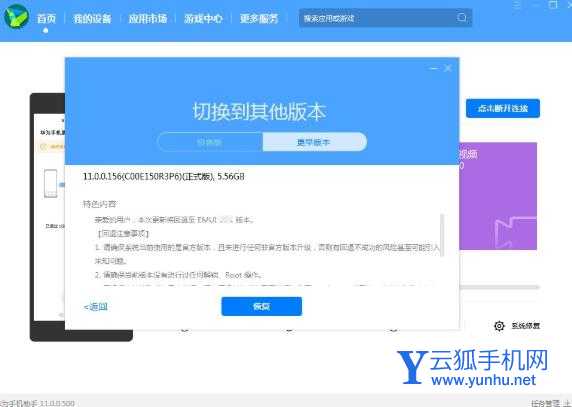The width and height of the screenshot is (572, 407).
Task: Go to 游戏中心 game center tab
Action: pyautogui.click(x=203, y=19)
